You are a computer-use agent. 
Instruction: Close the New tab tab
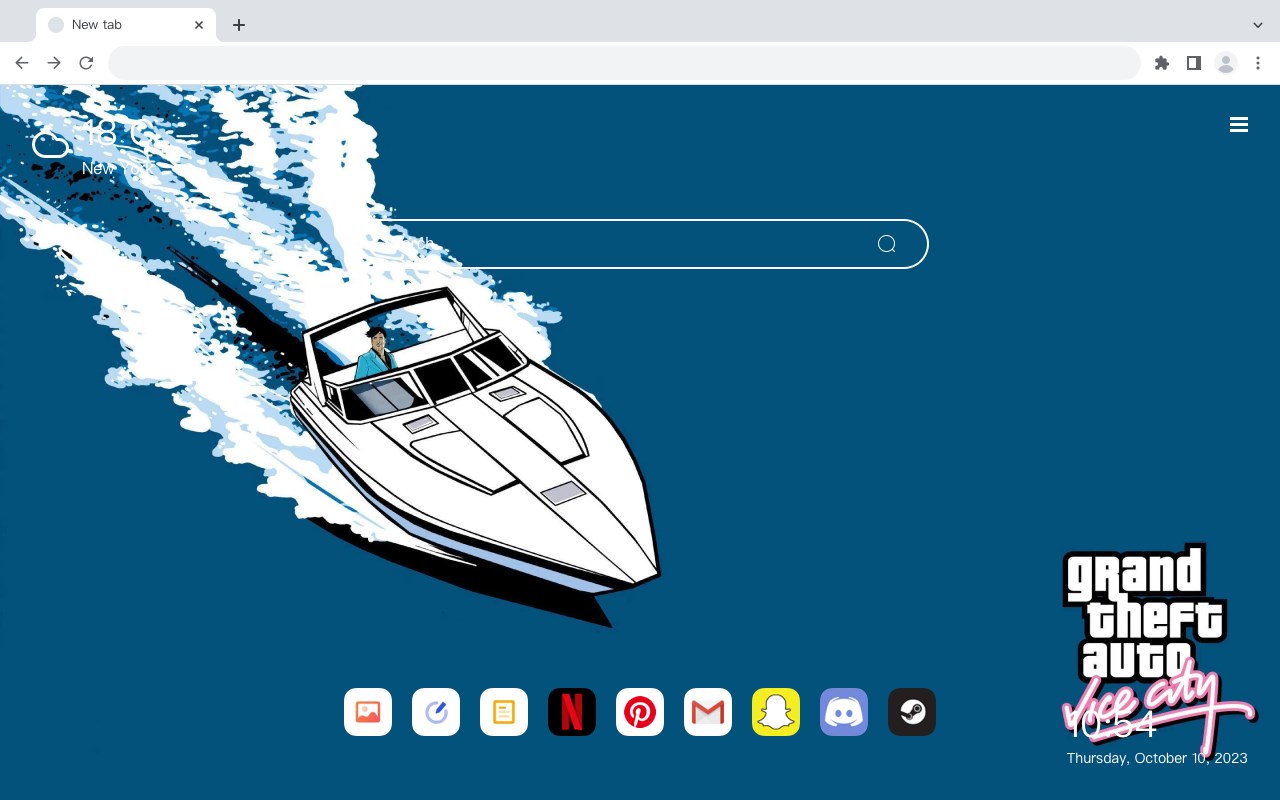199,25
